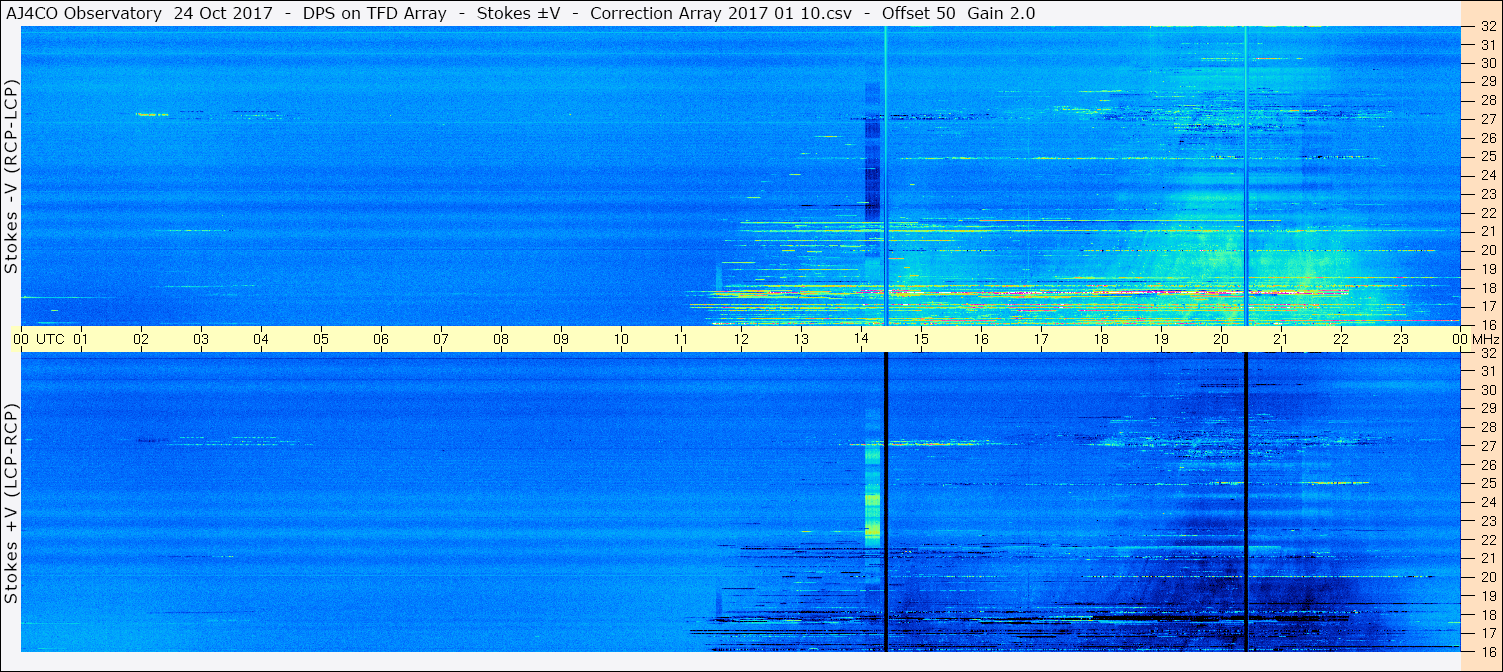Click 27 MHz label in Stokes -V panel
The height and width of the screenshot is (672, 1503).
1488,119
